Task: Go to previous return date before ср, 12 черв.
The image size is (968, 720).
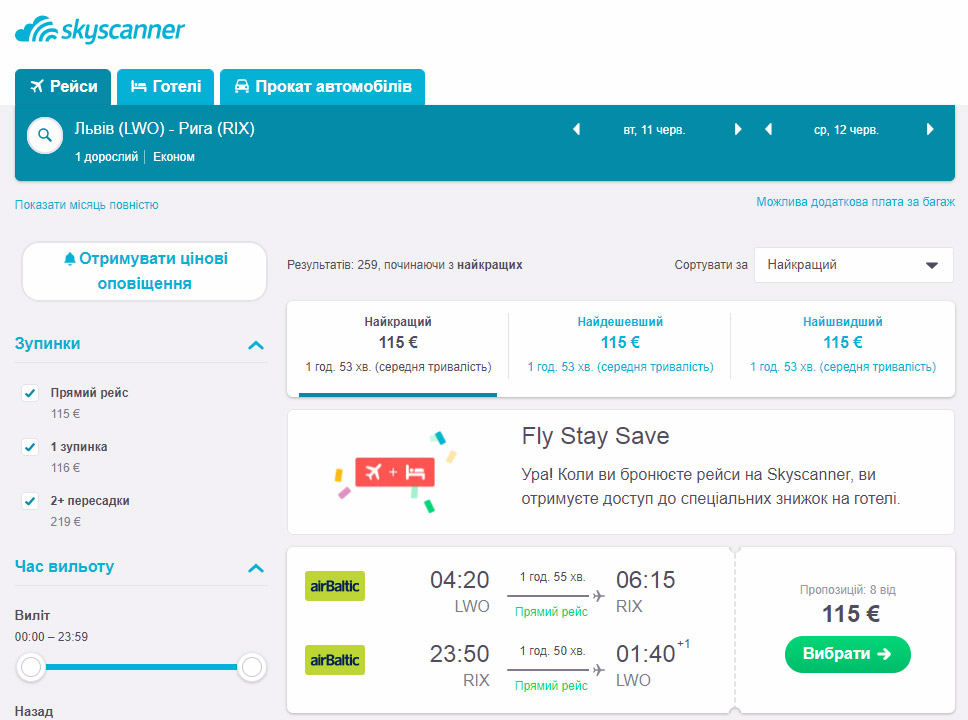Action: point(769,129)
